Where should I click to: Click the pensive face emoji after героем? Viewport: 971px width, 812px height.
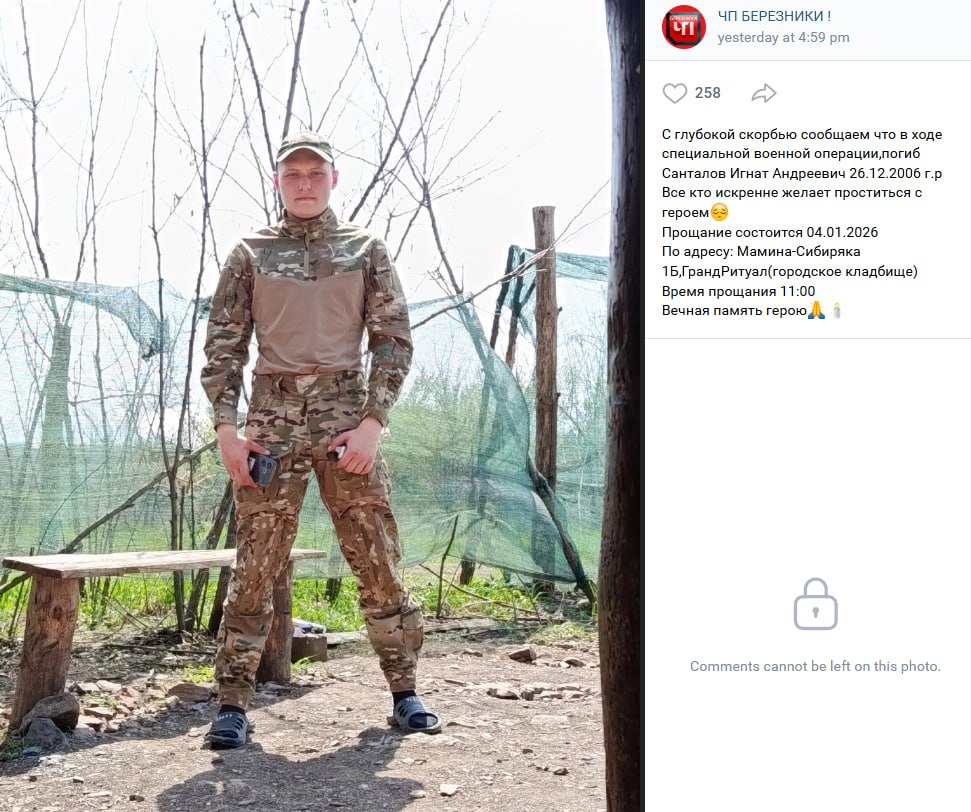point(719,212)
